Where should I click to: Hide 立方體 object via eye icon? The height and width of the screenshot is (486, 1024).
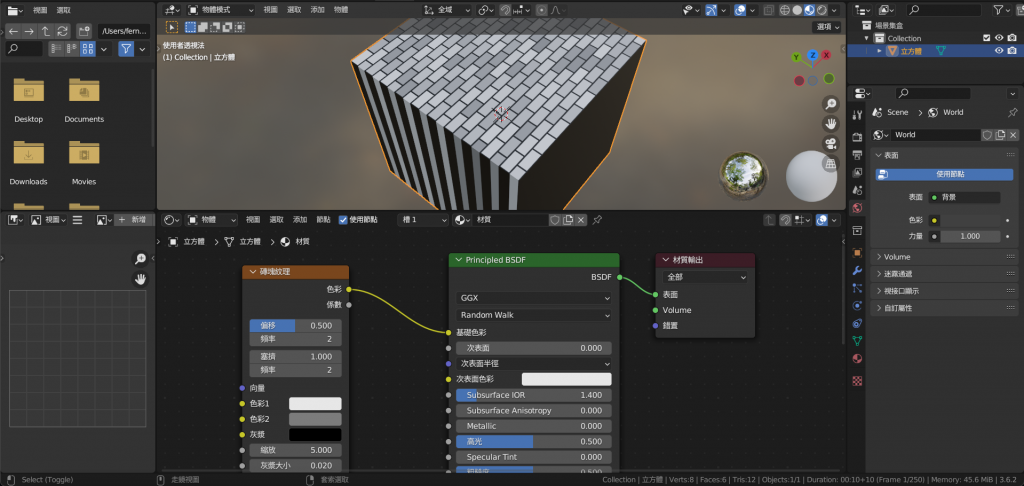(999, 50)
